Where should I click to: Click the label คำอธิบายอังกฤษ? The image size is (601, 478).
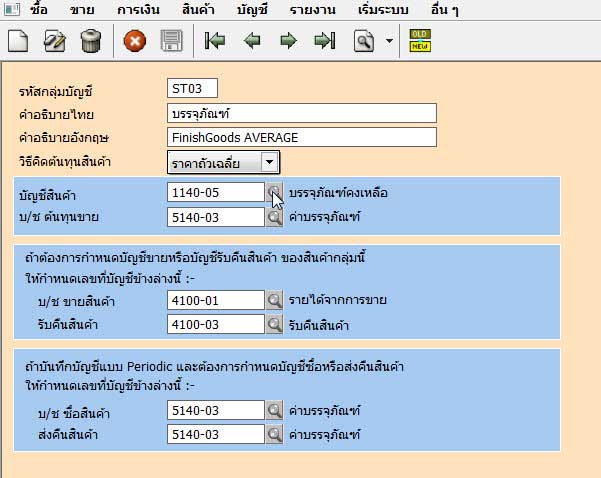tap(64, 138)
